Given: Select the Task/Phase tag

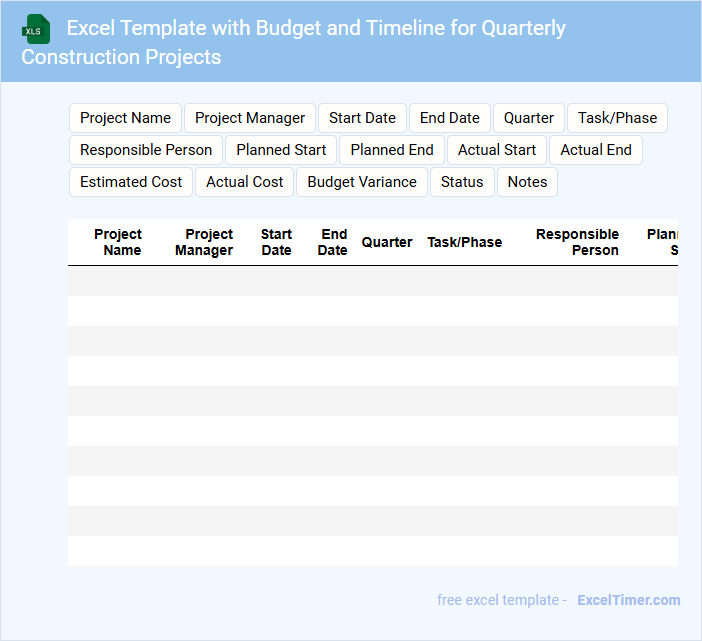Looking at the screenshot, I should [617, 118].
